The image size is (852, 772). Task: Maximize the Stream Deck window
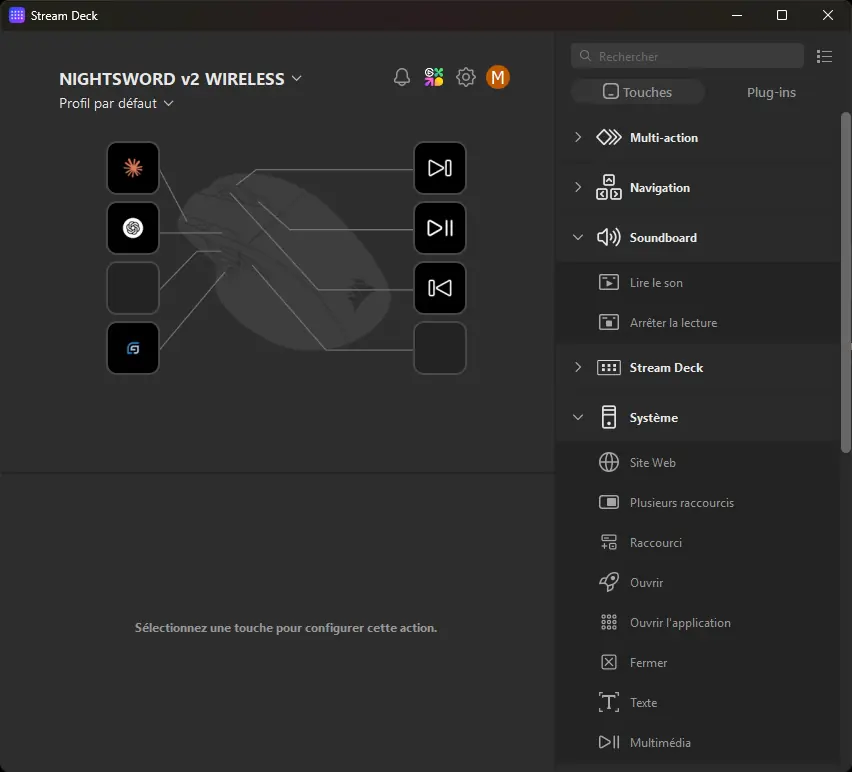(781, 15)
